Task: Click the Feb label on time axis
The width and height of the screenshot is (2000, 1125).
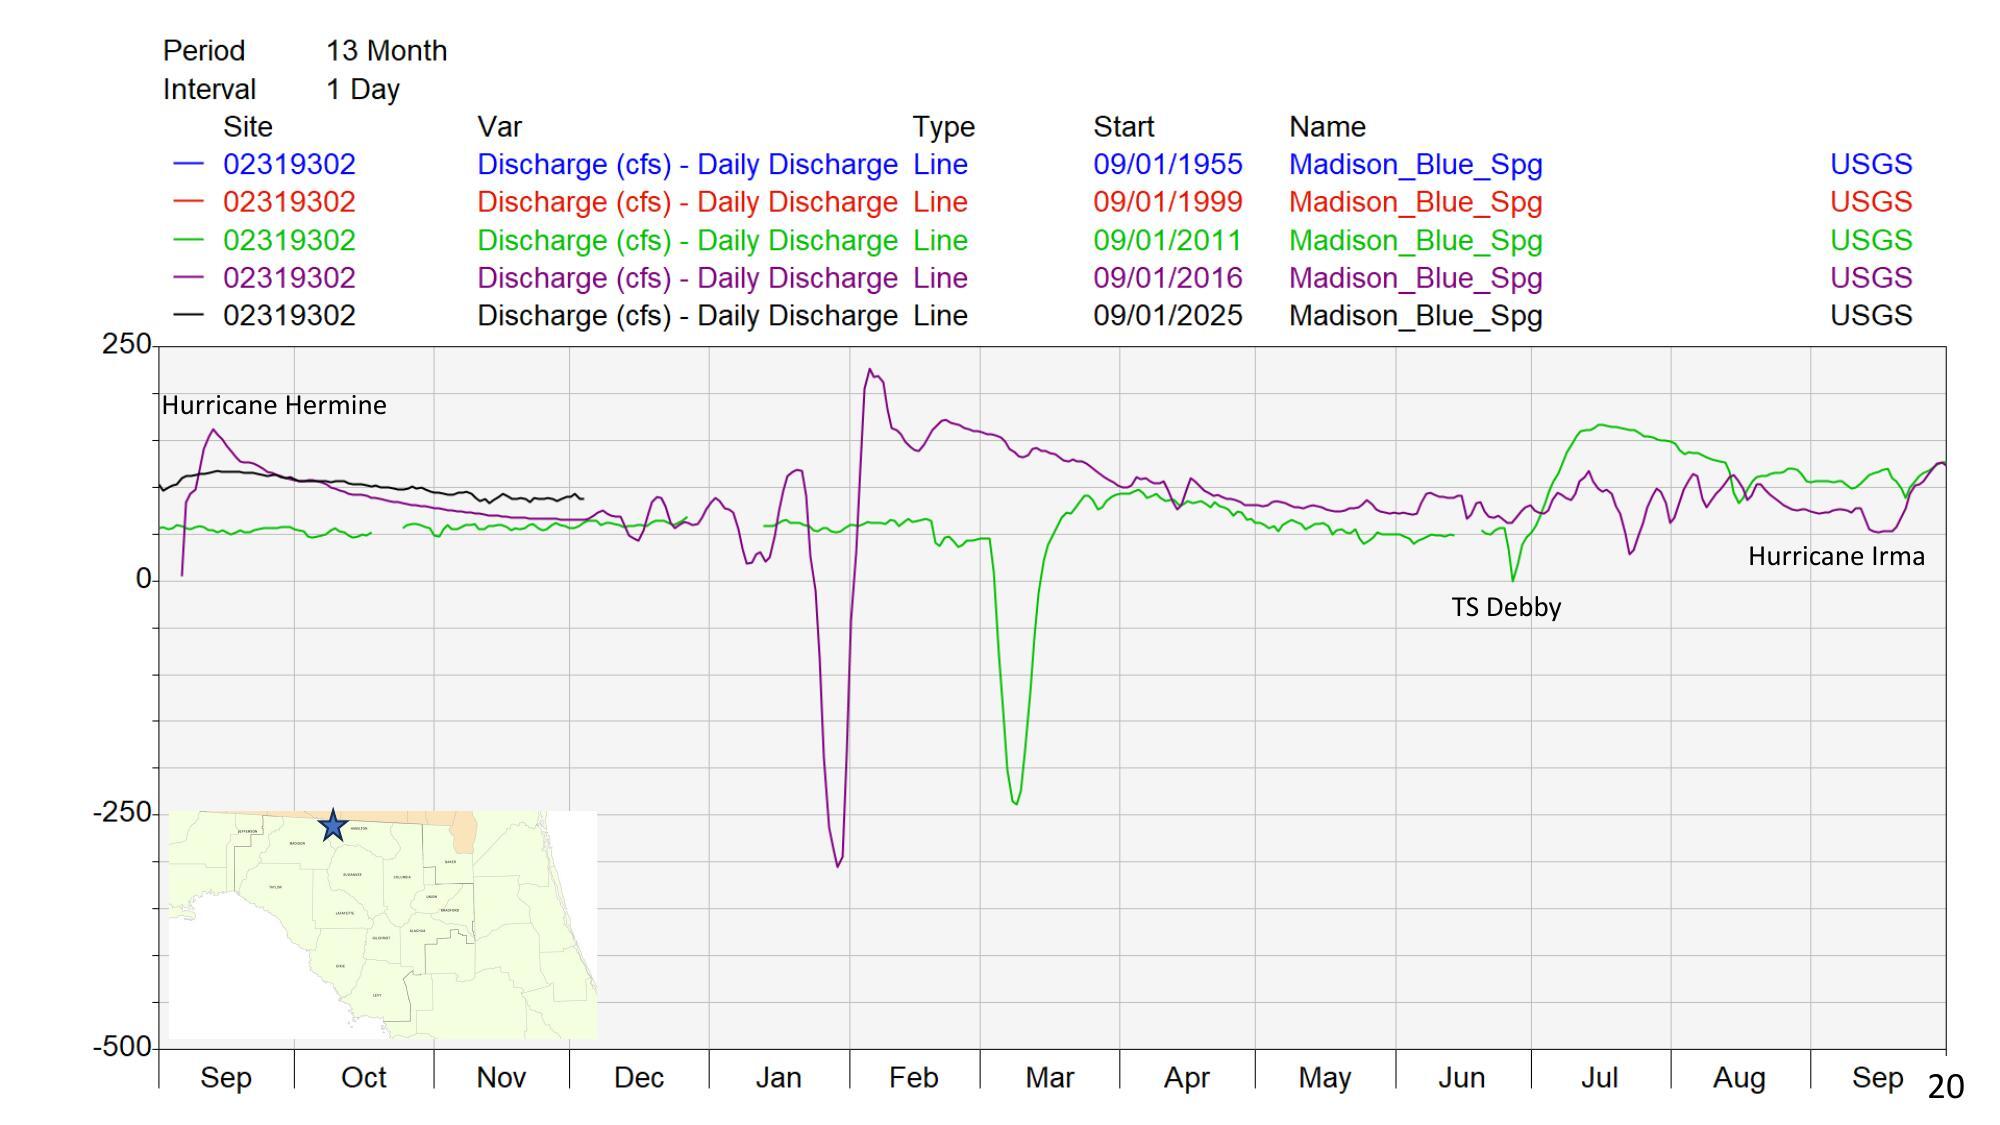Action: (x=913, y=1078)
